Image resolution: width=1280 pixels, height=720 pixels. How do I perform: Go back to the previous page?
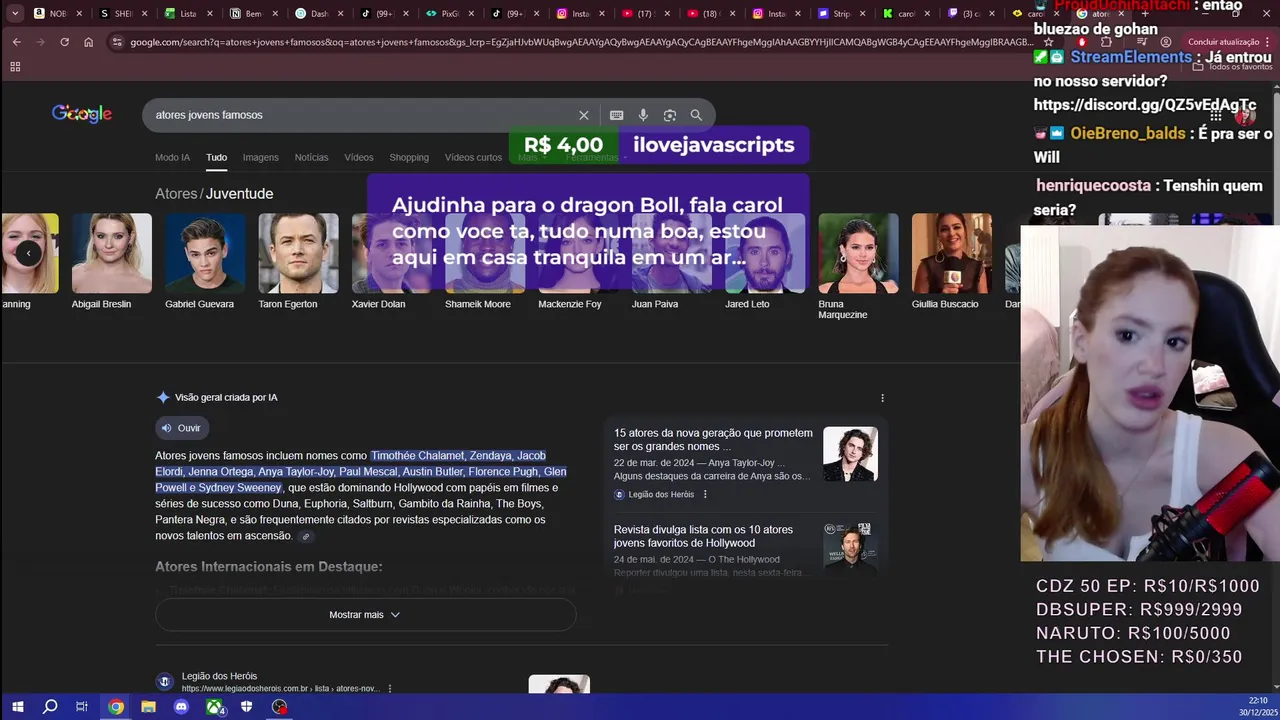pyautogui.click(x=16, y=42)
